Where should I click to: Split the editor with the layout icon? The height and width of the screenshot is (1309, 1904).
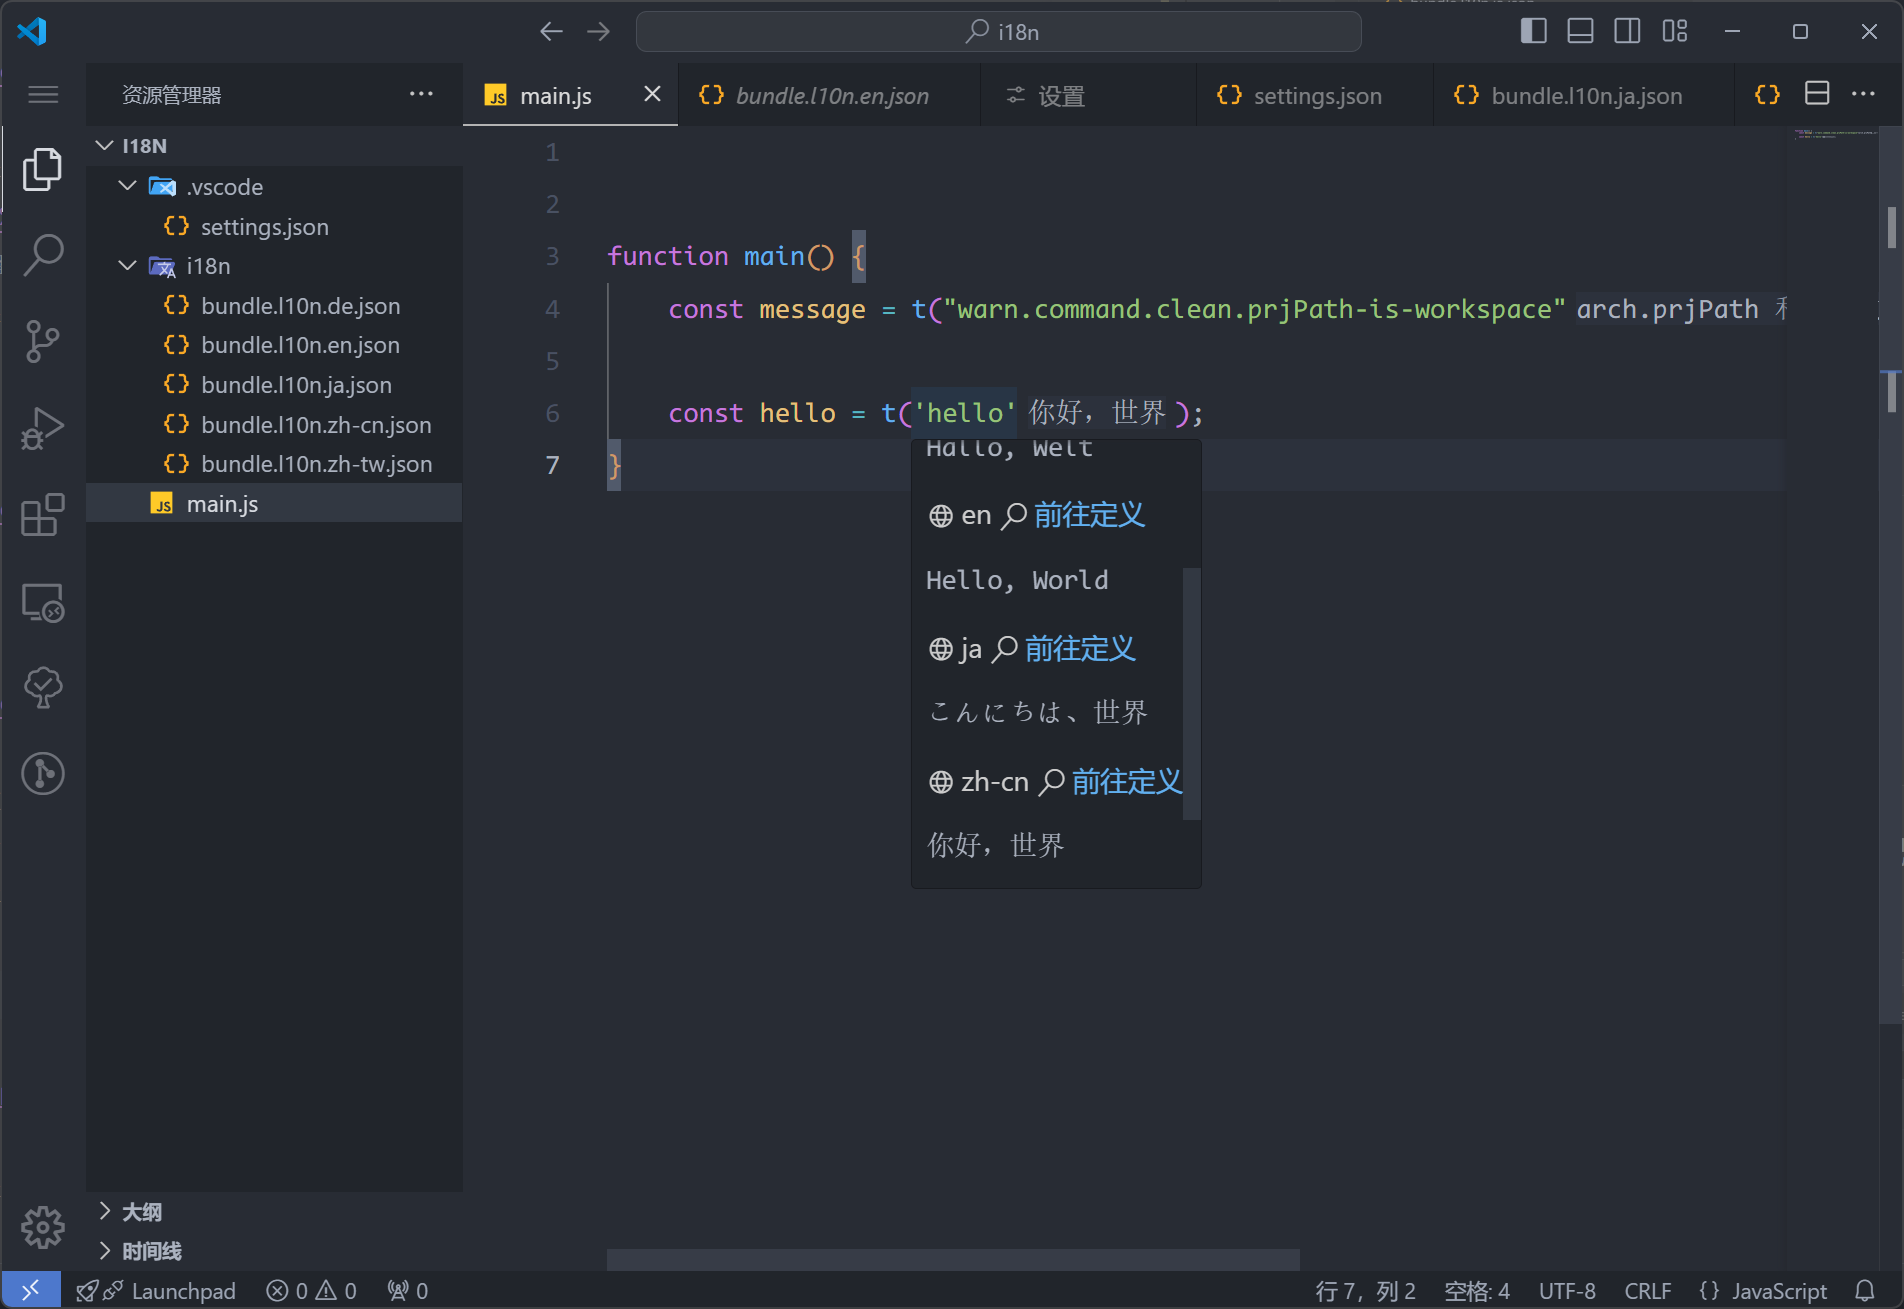(1817, 94)
